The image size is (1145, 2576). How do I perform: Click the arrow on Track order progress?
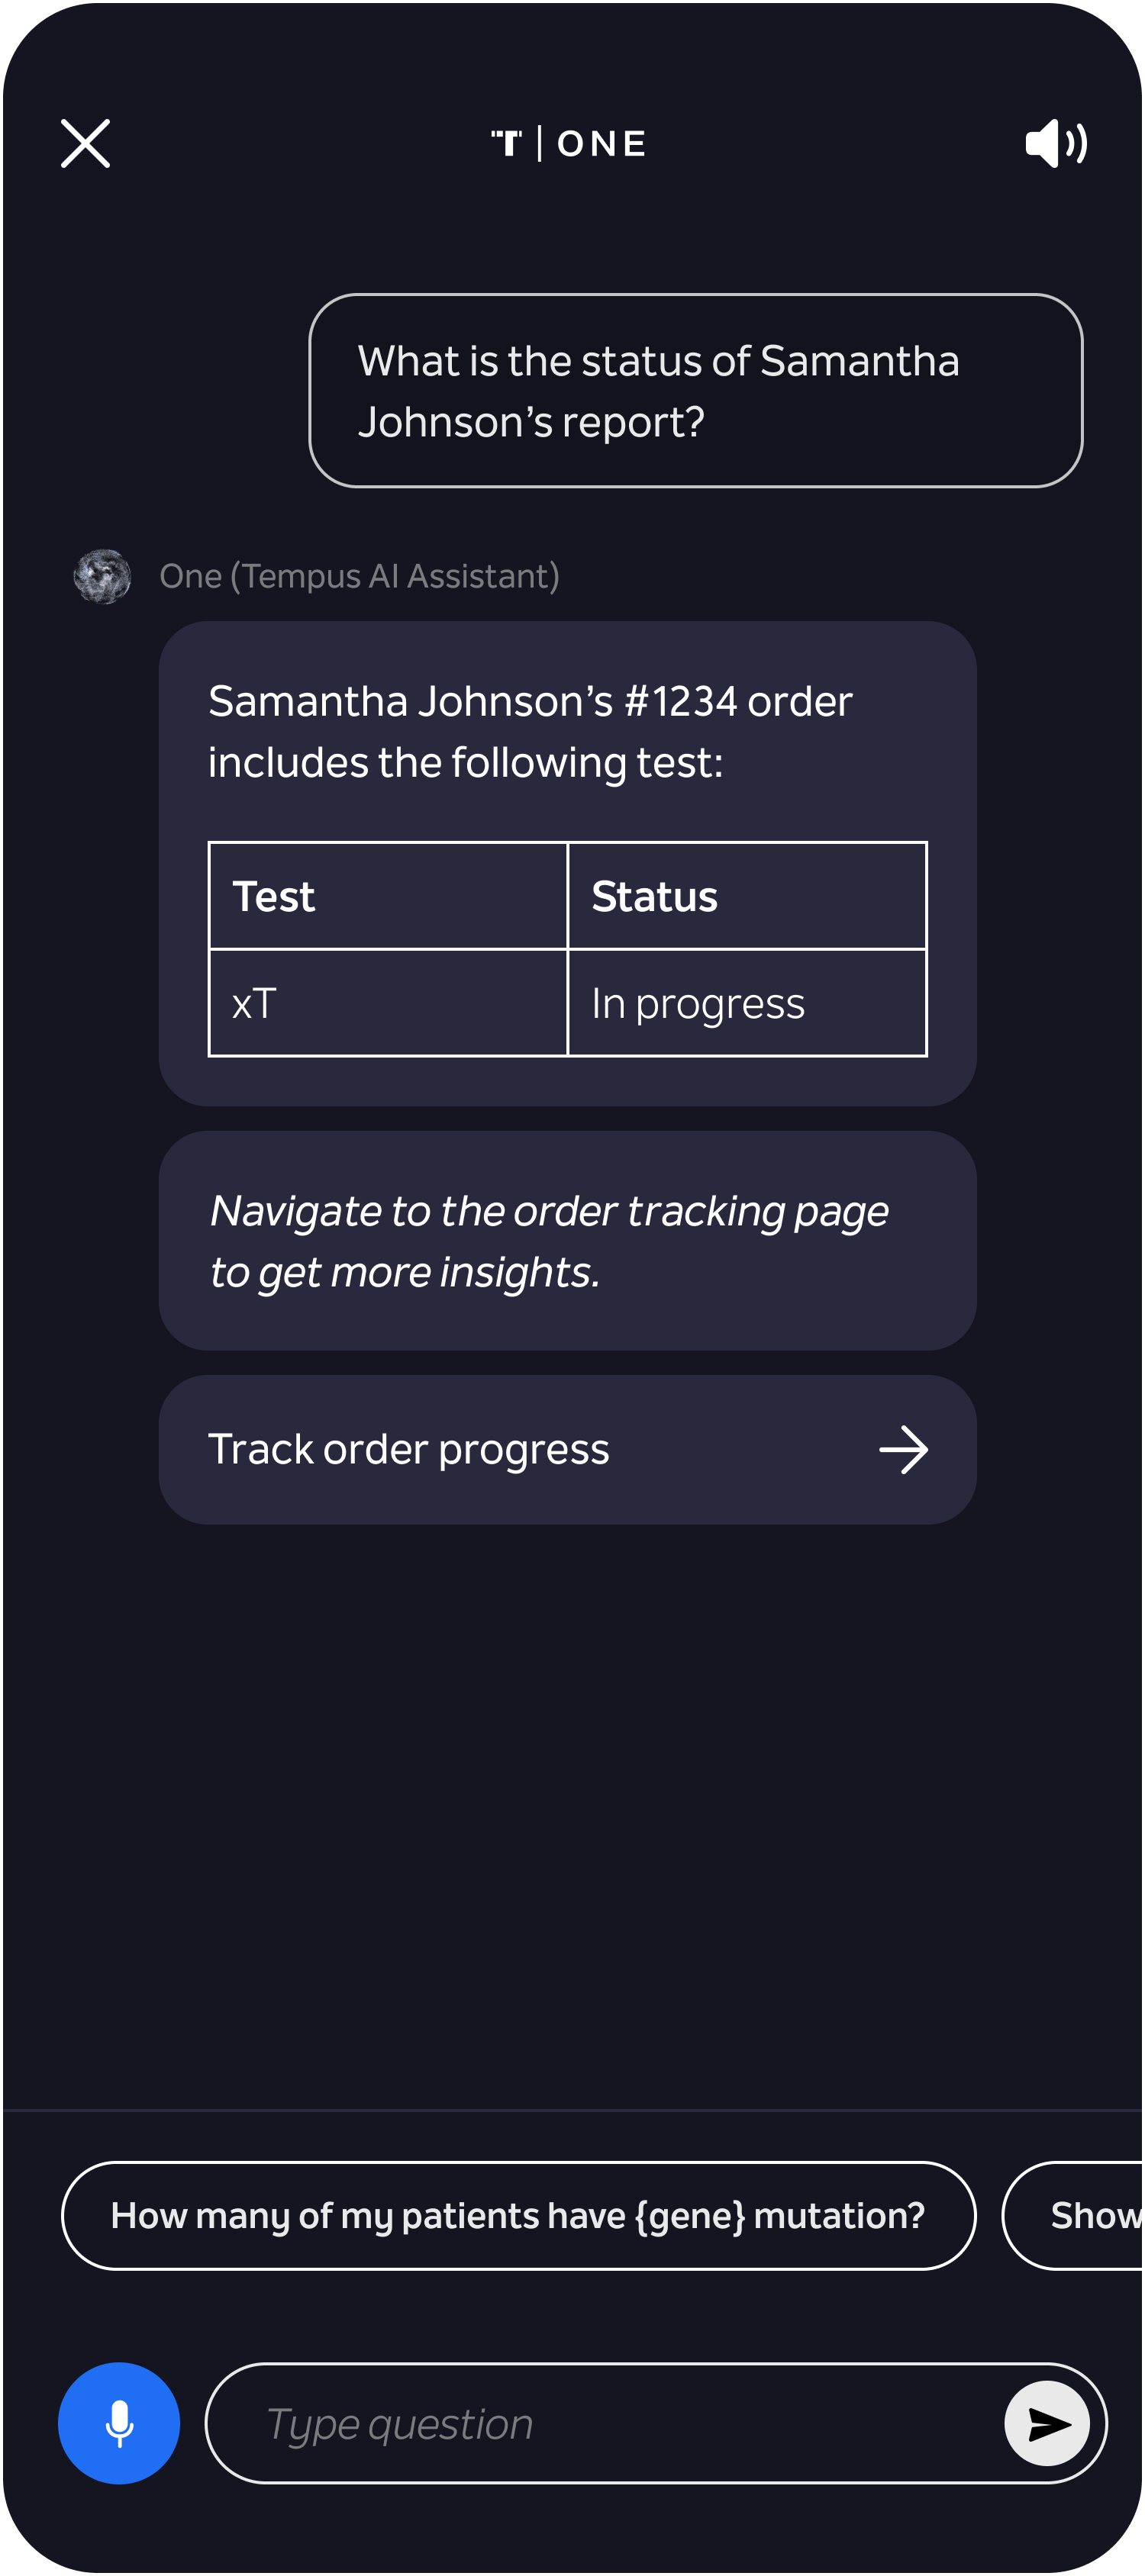903,1449
